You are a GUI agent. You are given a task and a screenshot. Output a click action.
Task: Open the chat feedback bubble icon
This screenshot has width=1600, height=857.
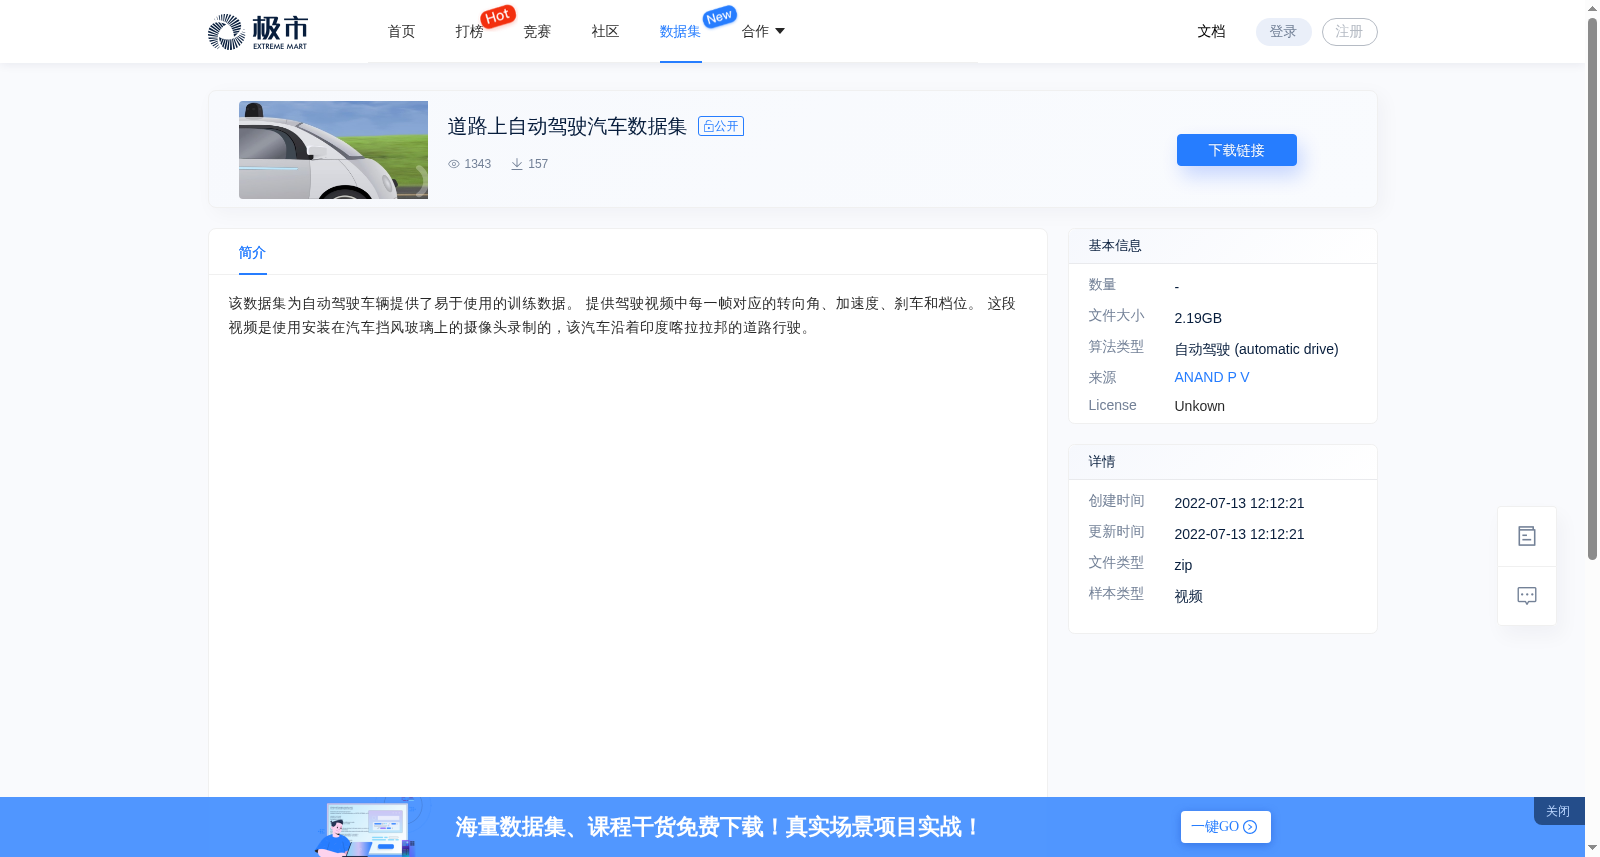click(1527, 596)
